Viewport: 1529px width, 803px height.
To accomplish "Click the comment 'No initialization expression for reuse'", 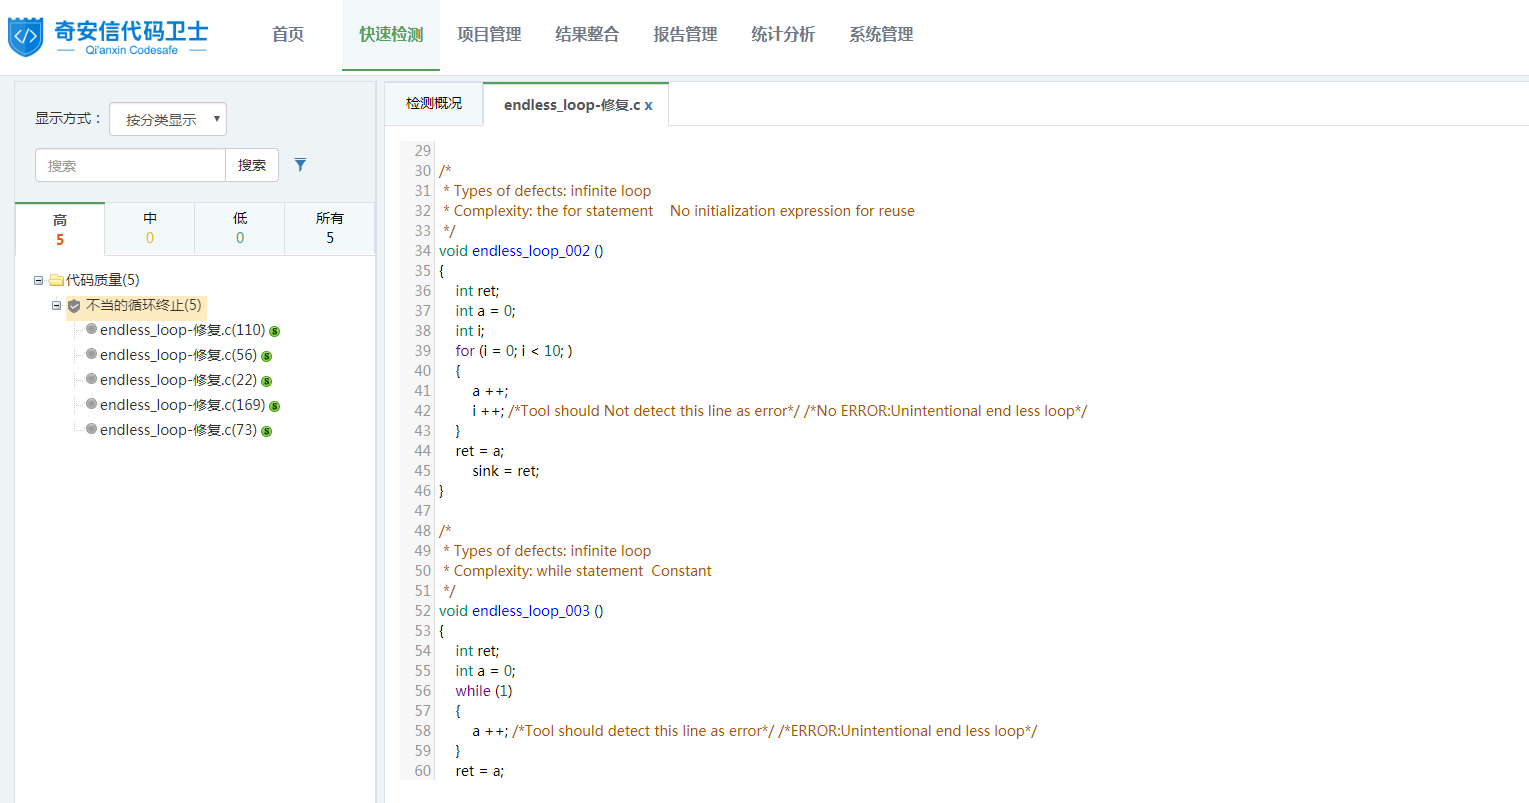I will (792, 211).
